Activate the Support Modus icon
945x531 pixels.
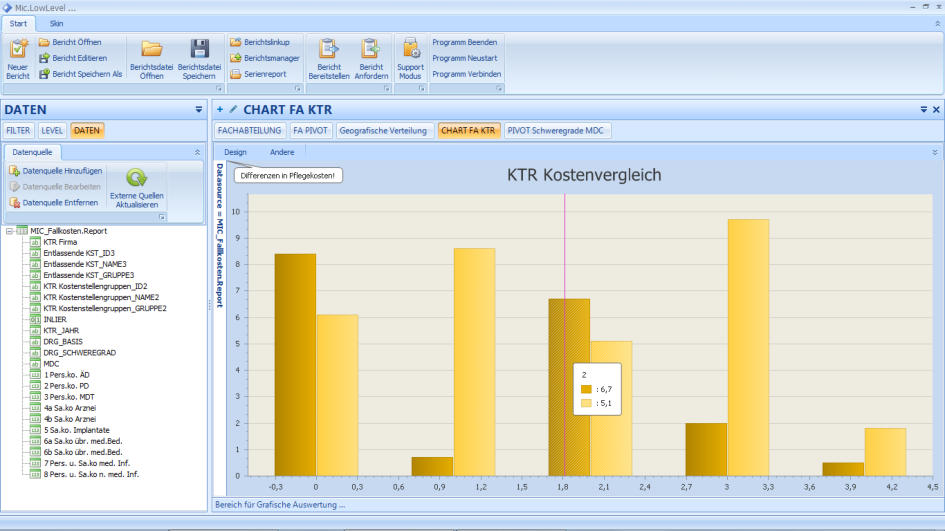410,49
